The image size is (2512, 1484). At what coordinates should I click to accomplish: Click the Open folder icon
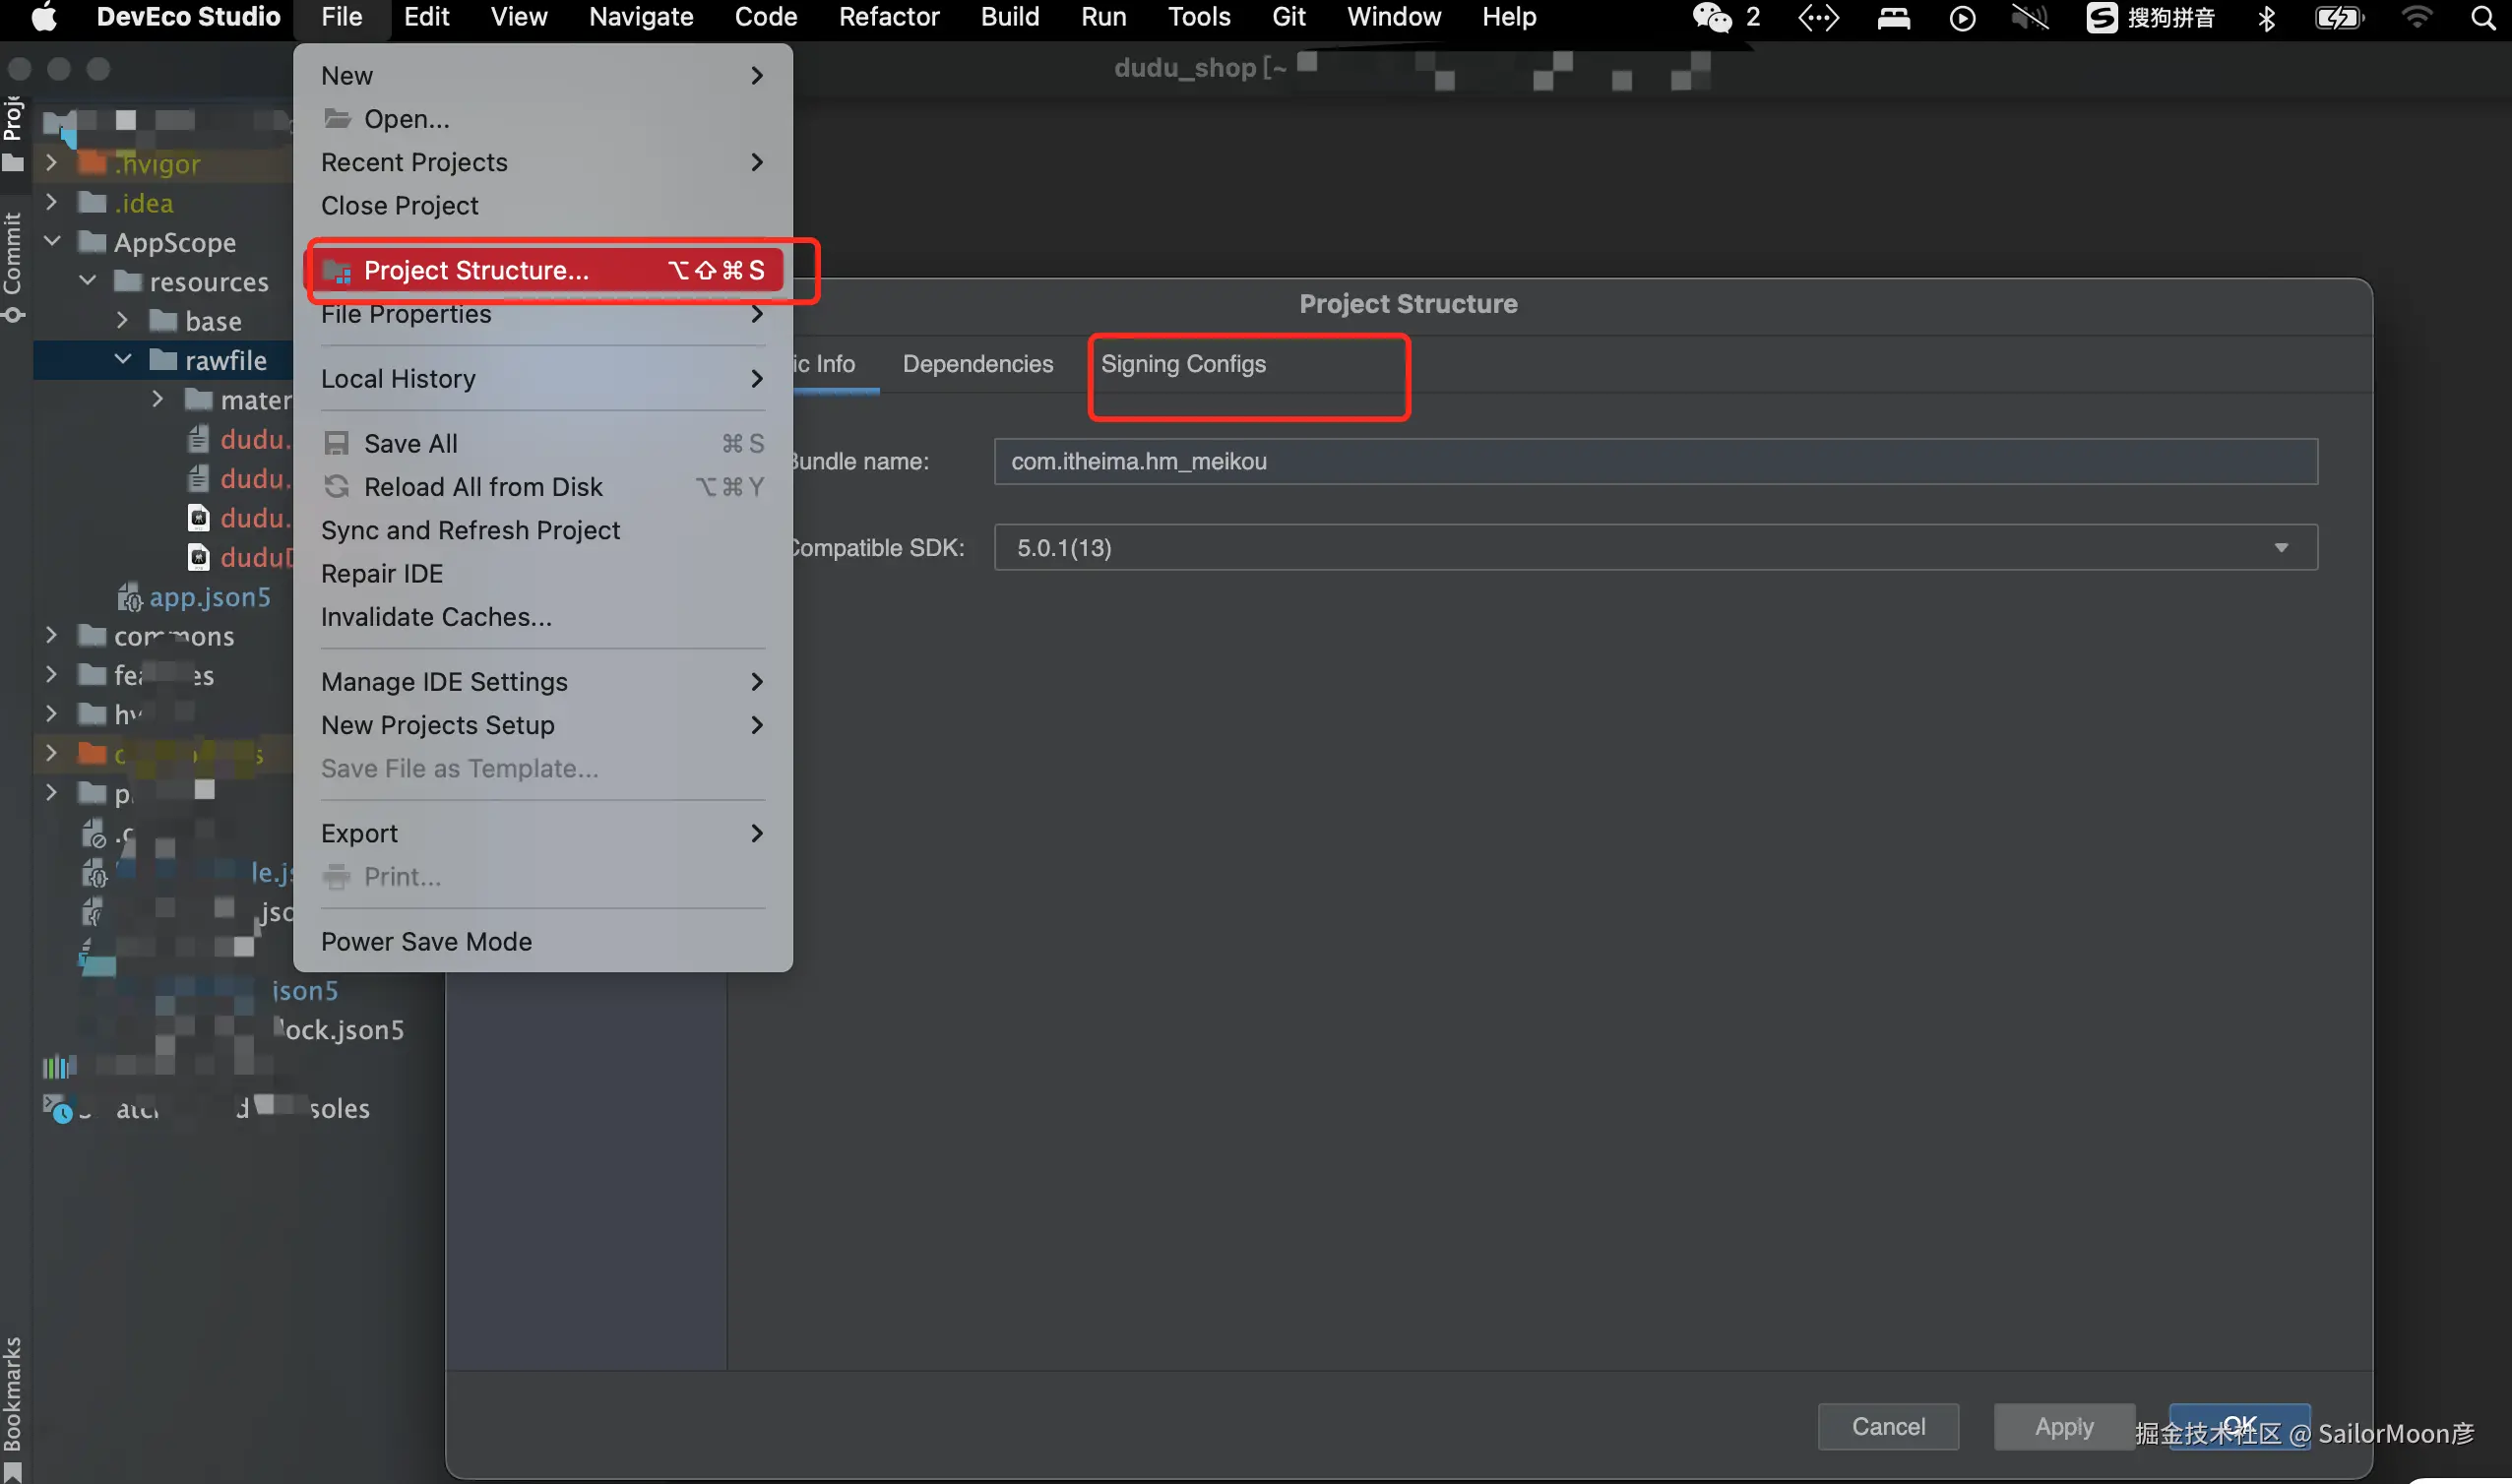[x=337, y=119]
